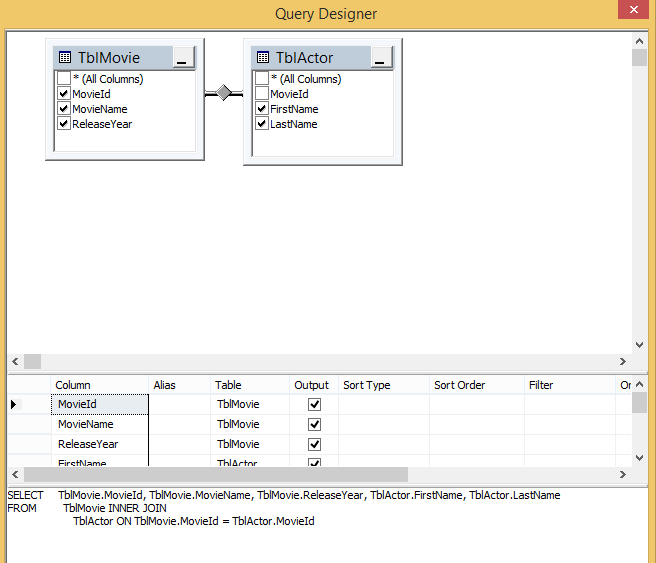Click the row selector arrow beside MovieId
The height and width of the screenshot is (563, 656).
point(13,404)
